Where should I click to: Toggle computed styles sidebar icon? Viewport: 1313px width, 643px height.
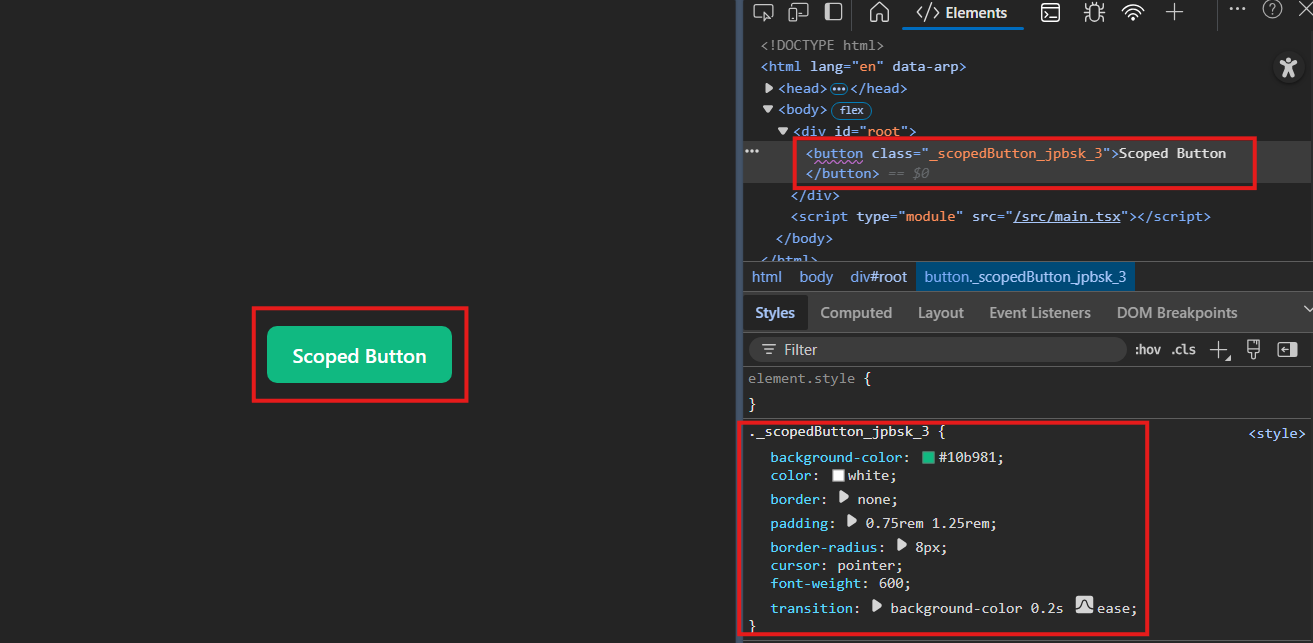(1287, 349)
